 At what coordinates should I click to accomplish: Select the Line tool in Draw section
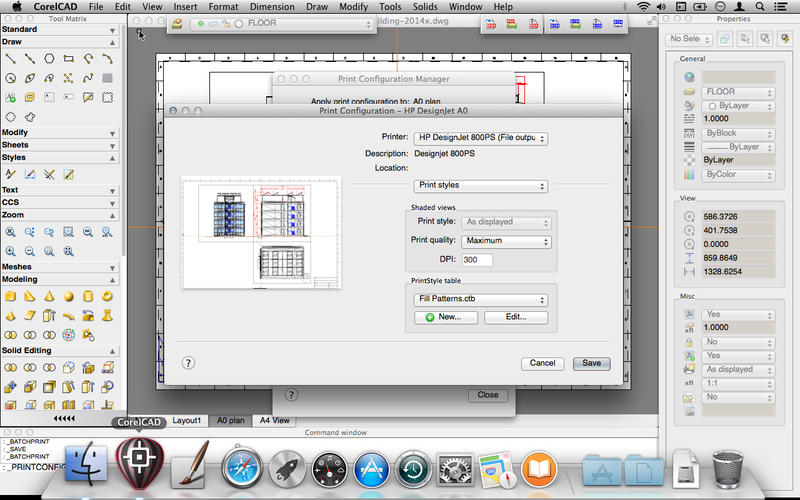point(11,58)
